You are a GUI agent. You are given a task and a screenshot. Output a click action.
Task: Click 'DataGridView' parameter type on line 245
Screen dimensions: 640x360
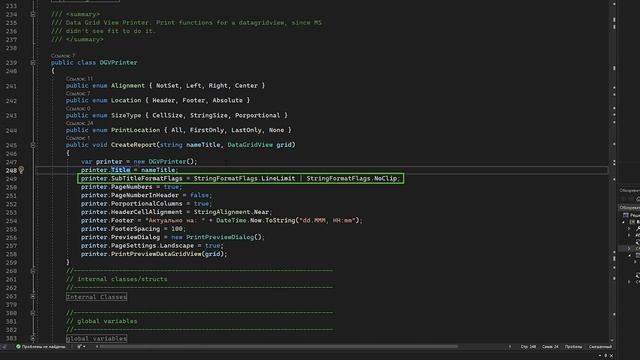coord(250,145)
